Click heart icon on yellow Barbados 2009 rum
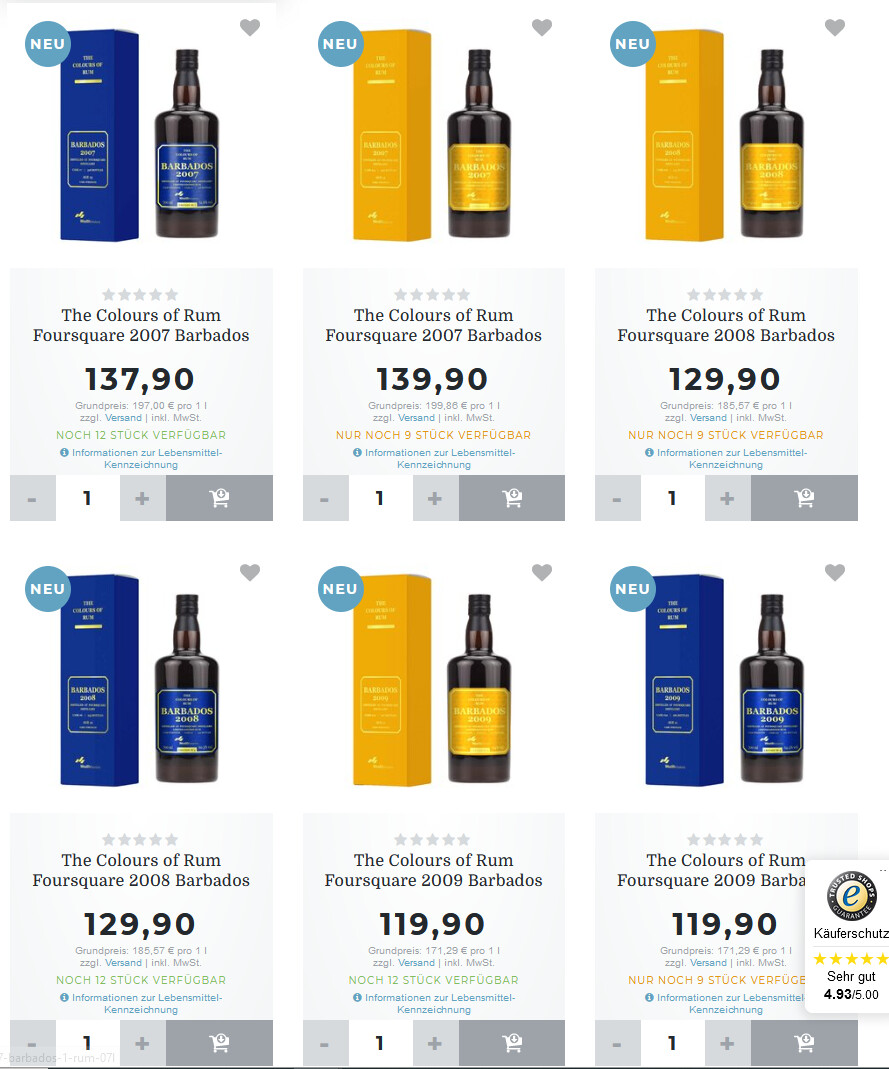Viewport: 889px width, 1069px height. [x=542, y=572]
